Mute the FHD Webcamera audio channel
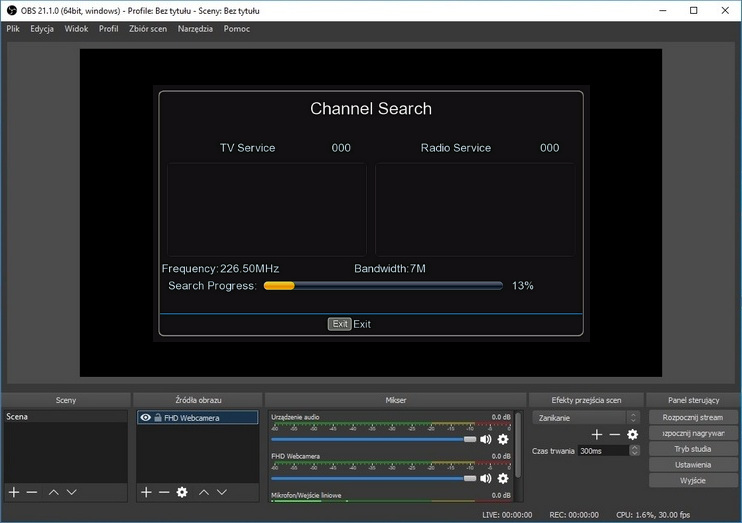This screenshot has width=742, height=523. 486,478
